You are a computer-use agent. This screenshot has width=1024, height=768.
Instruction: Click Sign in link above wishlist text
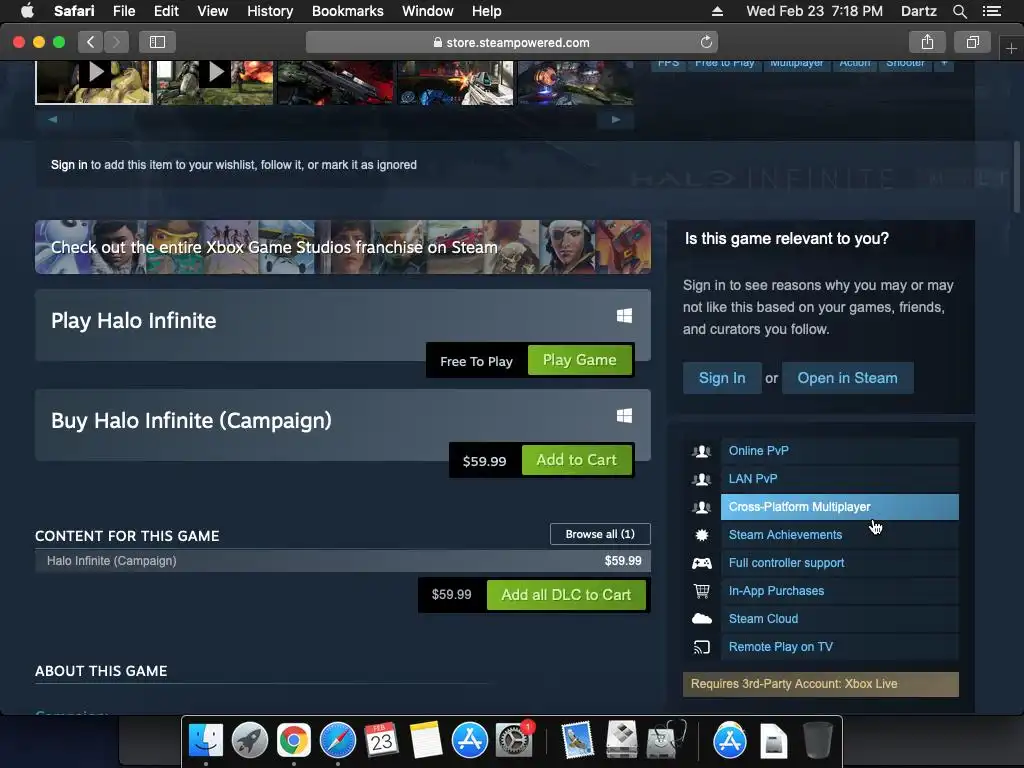click(x=69, y=165)
